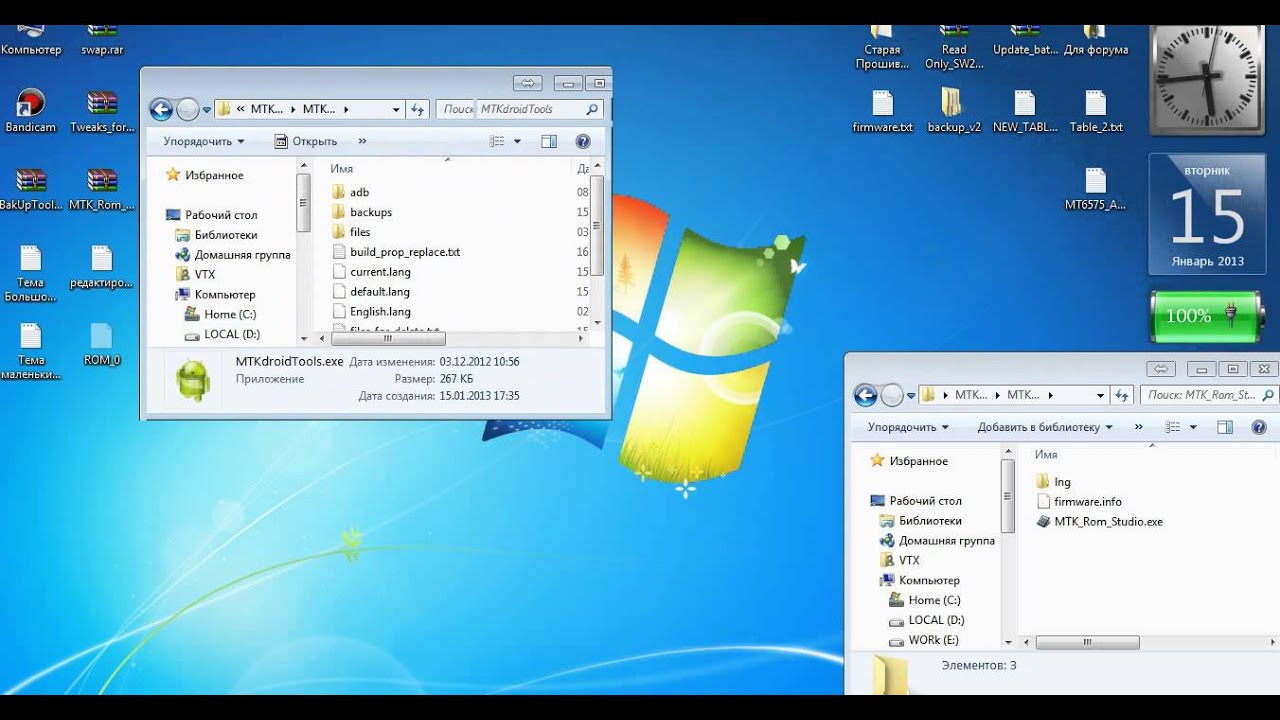Image resolution: width=1280 pixels, height=720 pixels.
Task: Expand view options arrow in MTKdroidTools window
Action: click(517, 142)
